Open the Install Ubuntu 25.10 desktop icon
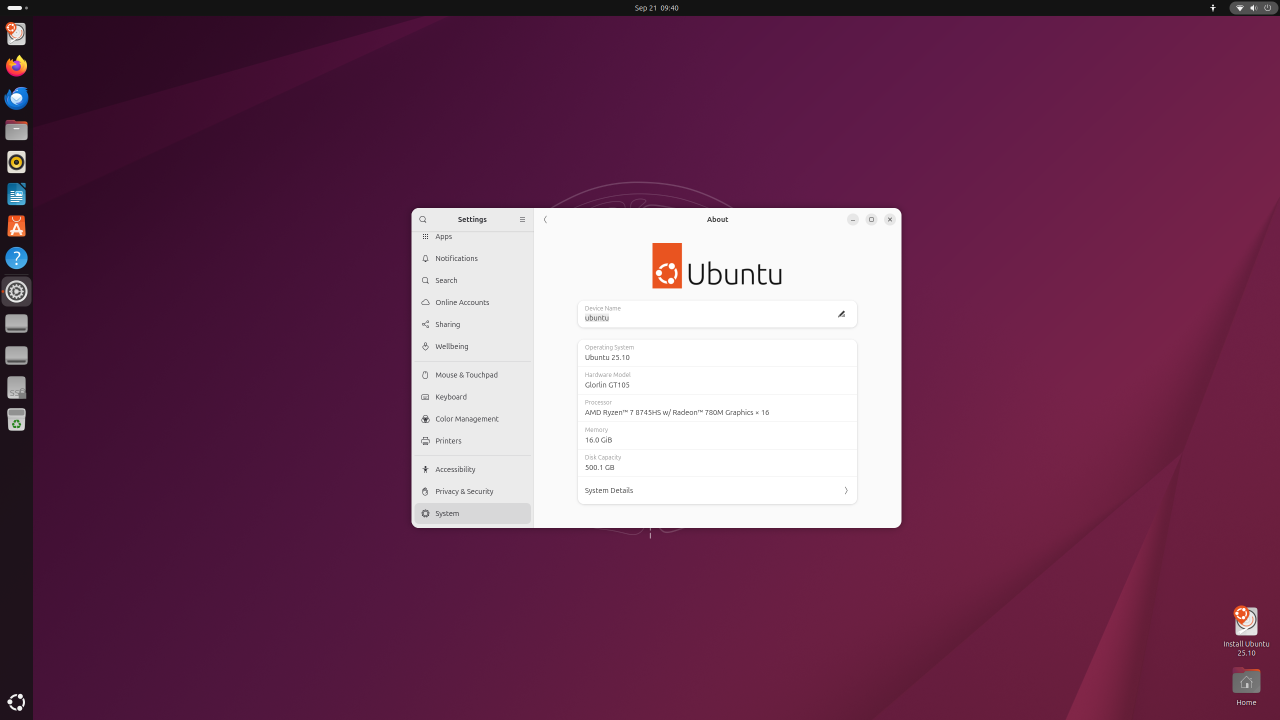 1246,631
